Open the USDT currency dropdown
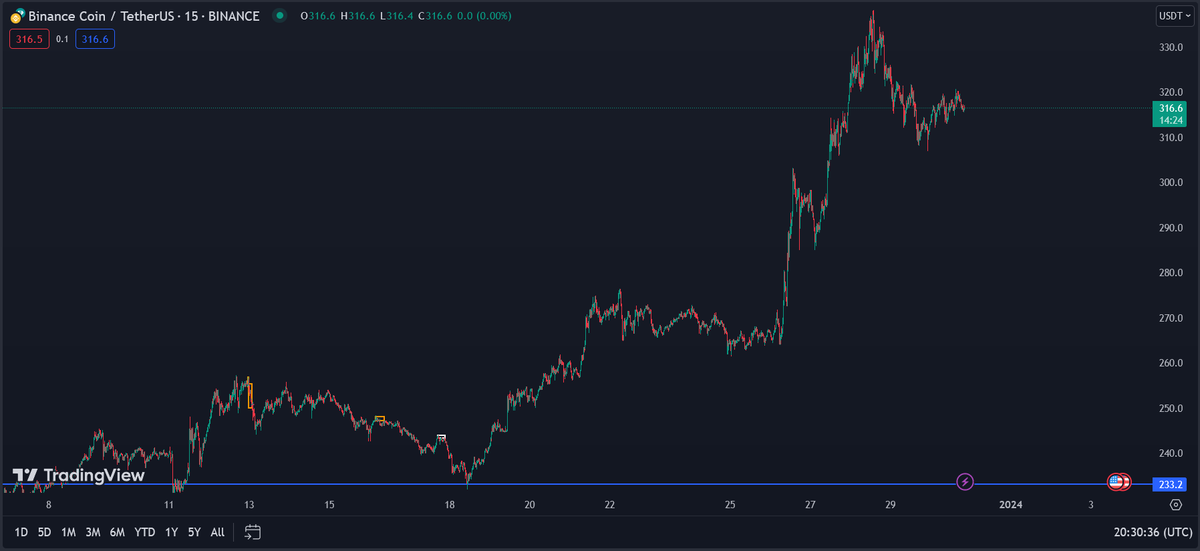Image resolution: width=1200 pixels, height=551 pixels. tap(1174, 16)
